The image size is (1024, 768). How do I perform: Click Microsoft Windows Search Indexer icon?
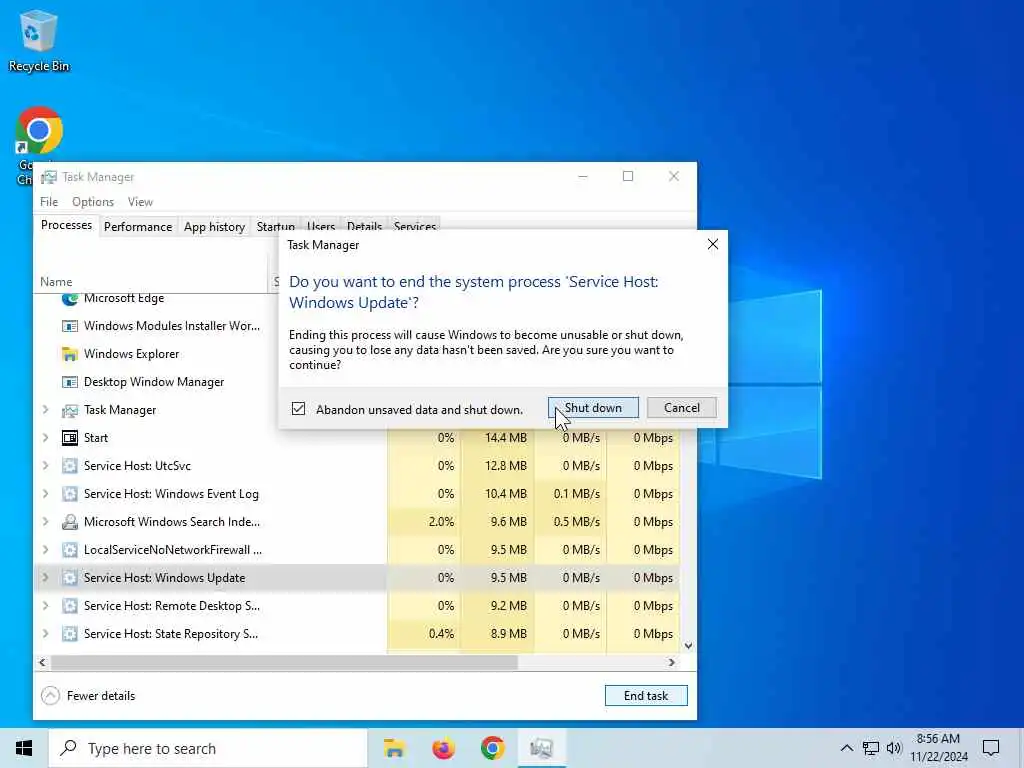[x=70, y=522]
